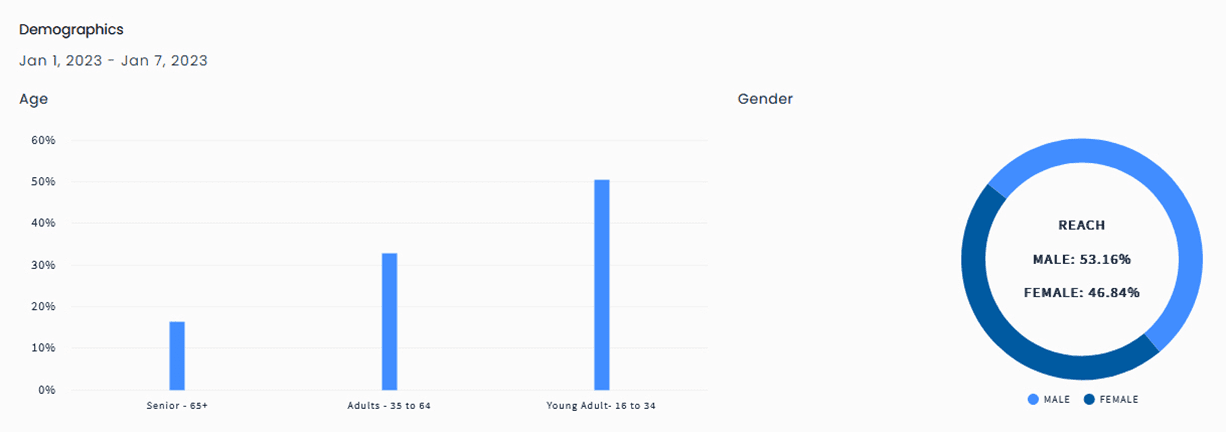1226x432 pixels.
Task: Open the Jan 1 - Jan 7, 2023 date range
Action: (x=113, y=61)
